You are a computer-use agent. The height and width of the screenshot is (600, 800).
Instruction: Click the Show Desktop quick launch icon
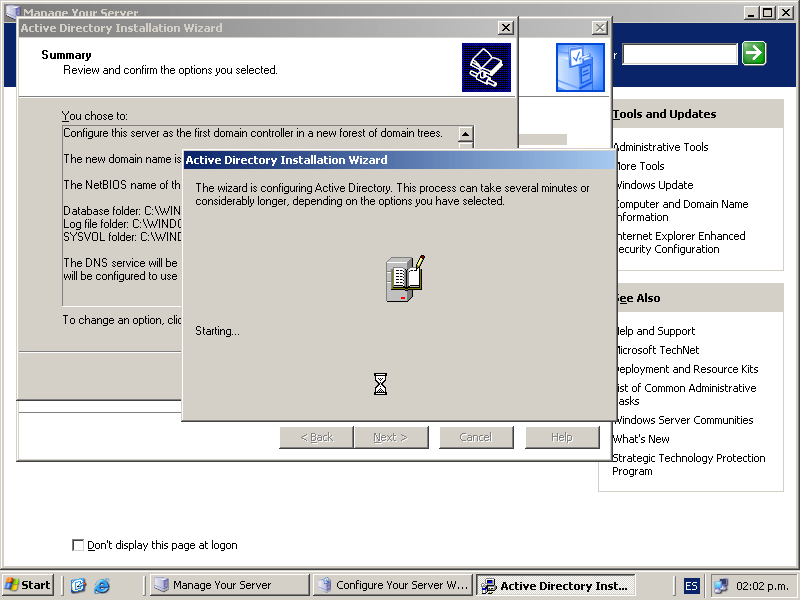[79, 586]
